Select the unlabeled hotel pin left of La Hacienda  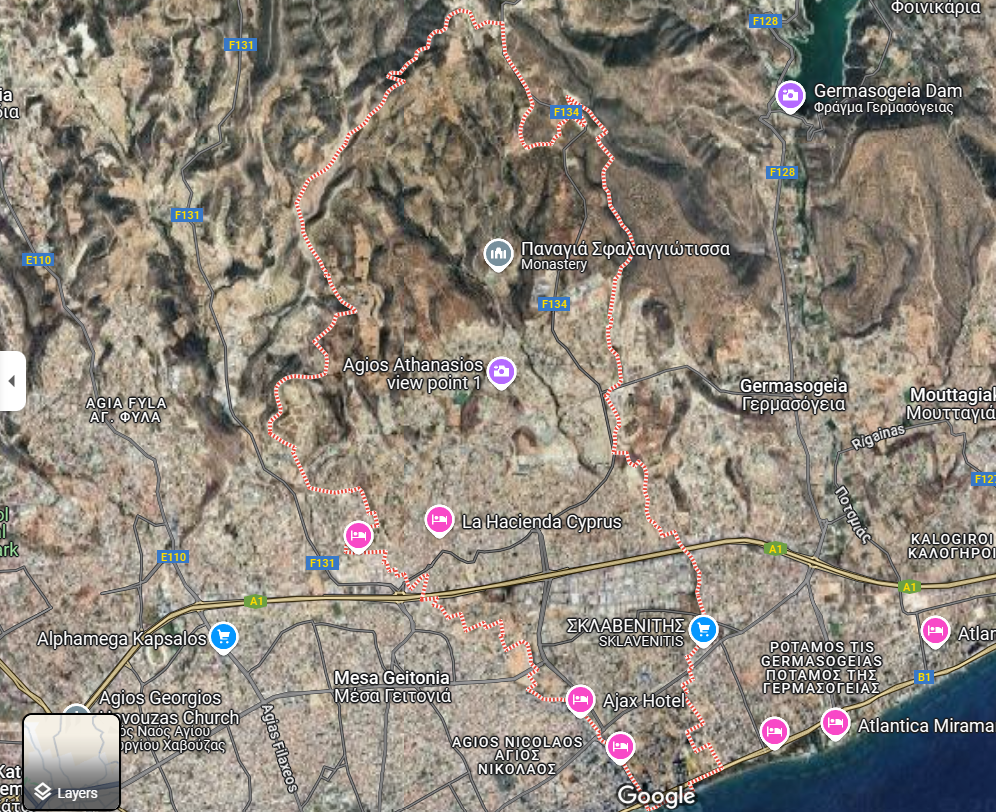[358, 536]
